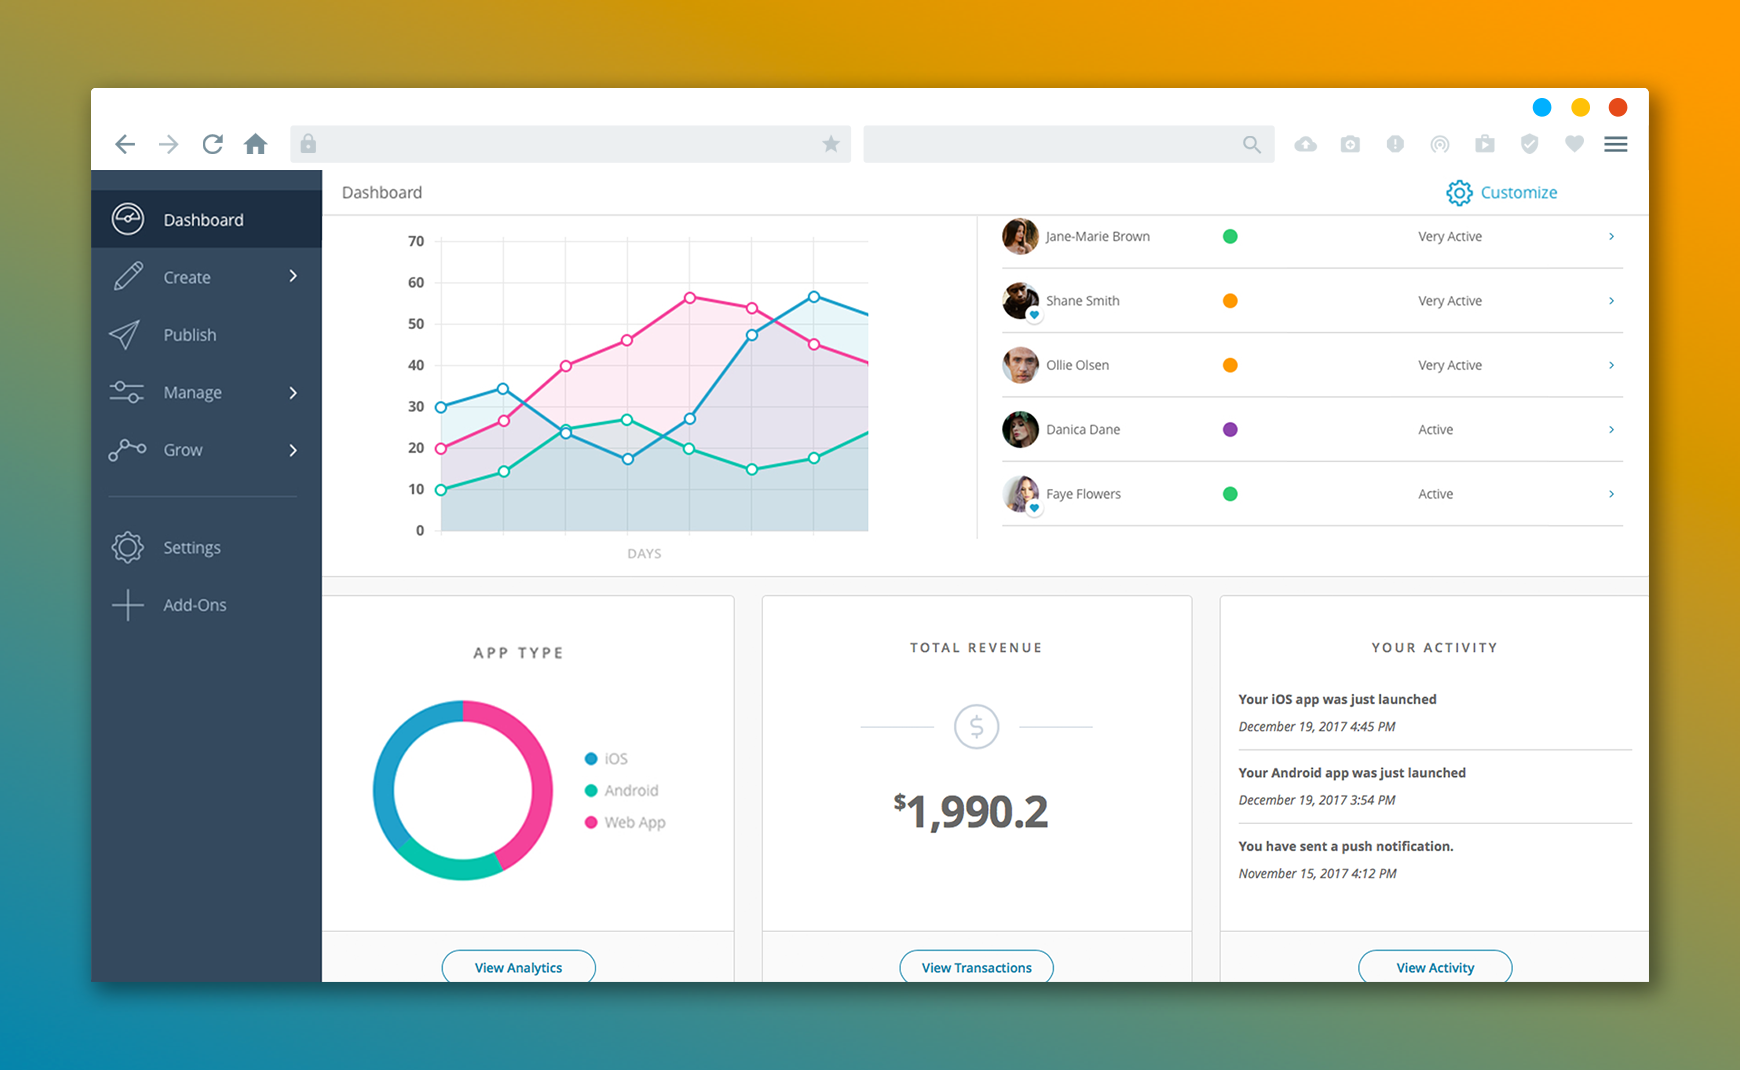
Task: Open the browser hamburger menu
Action: click(1615, 144)
